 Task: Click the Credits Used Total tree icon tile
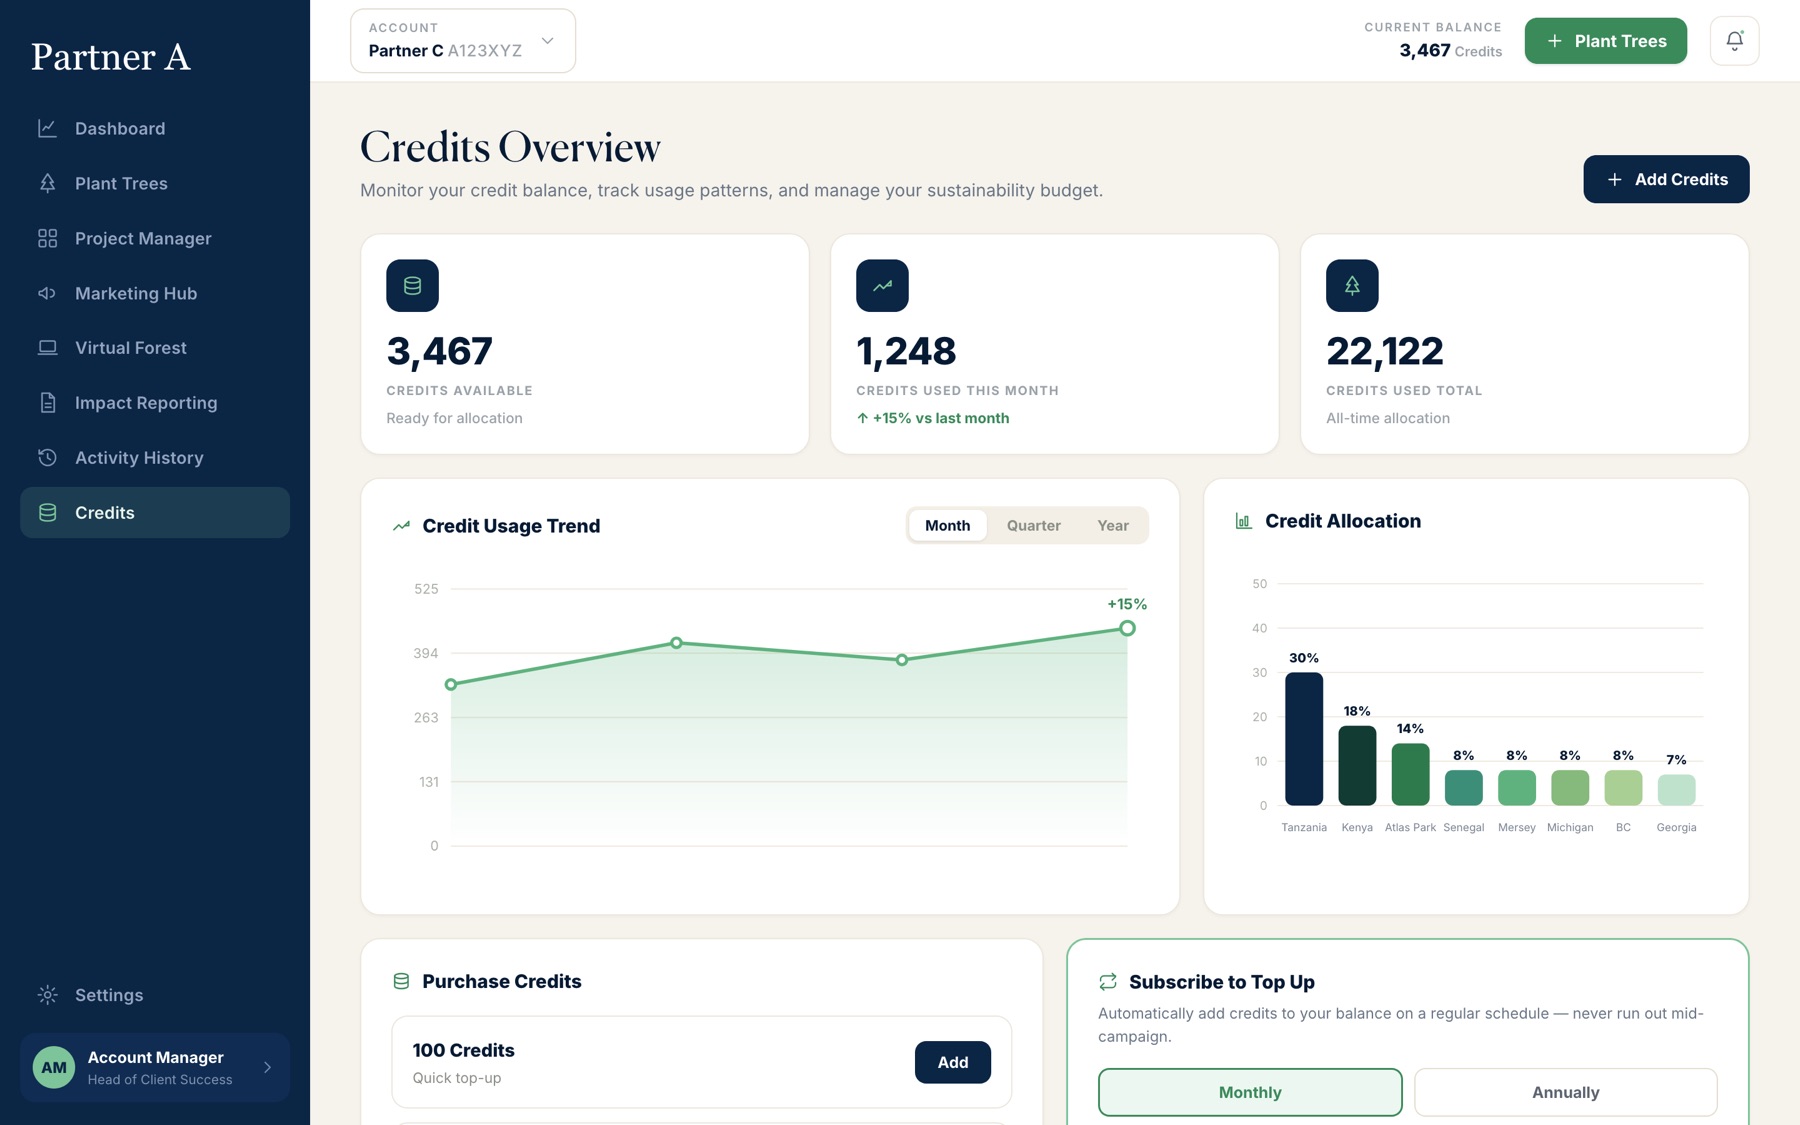(1352, 286)
